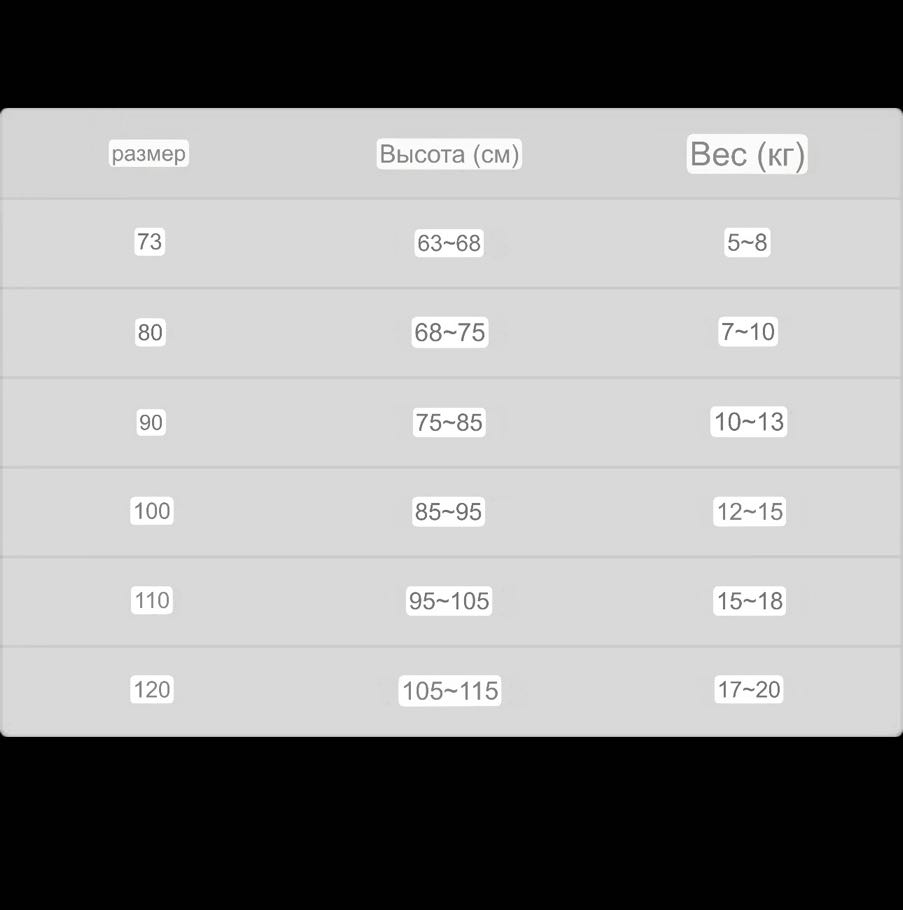Click weight value 12~15

[750, 511]
